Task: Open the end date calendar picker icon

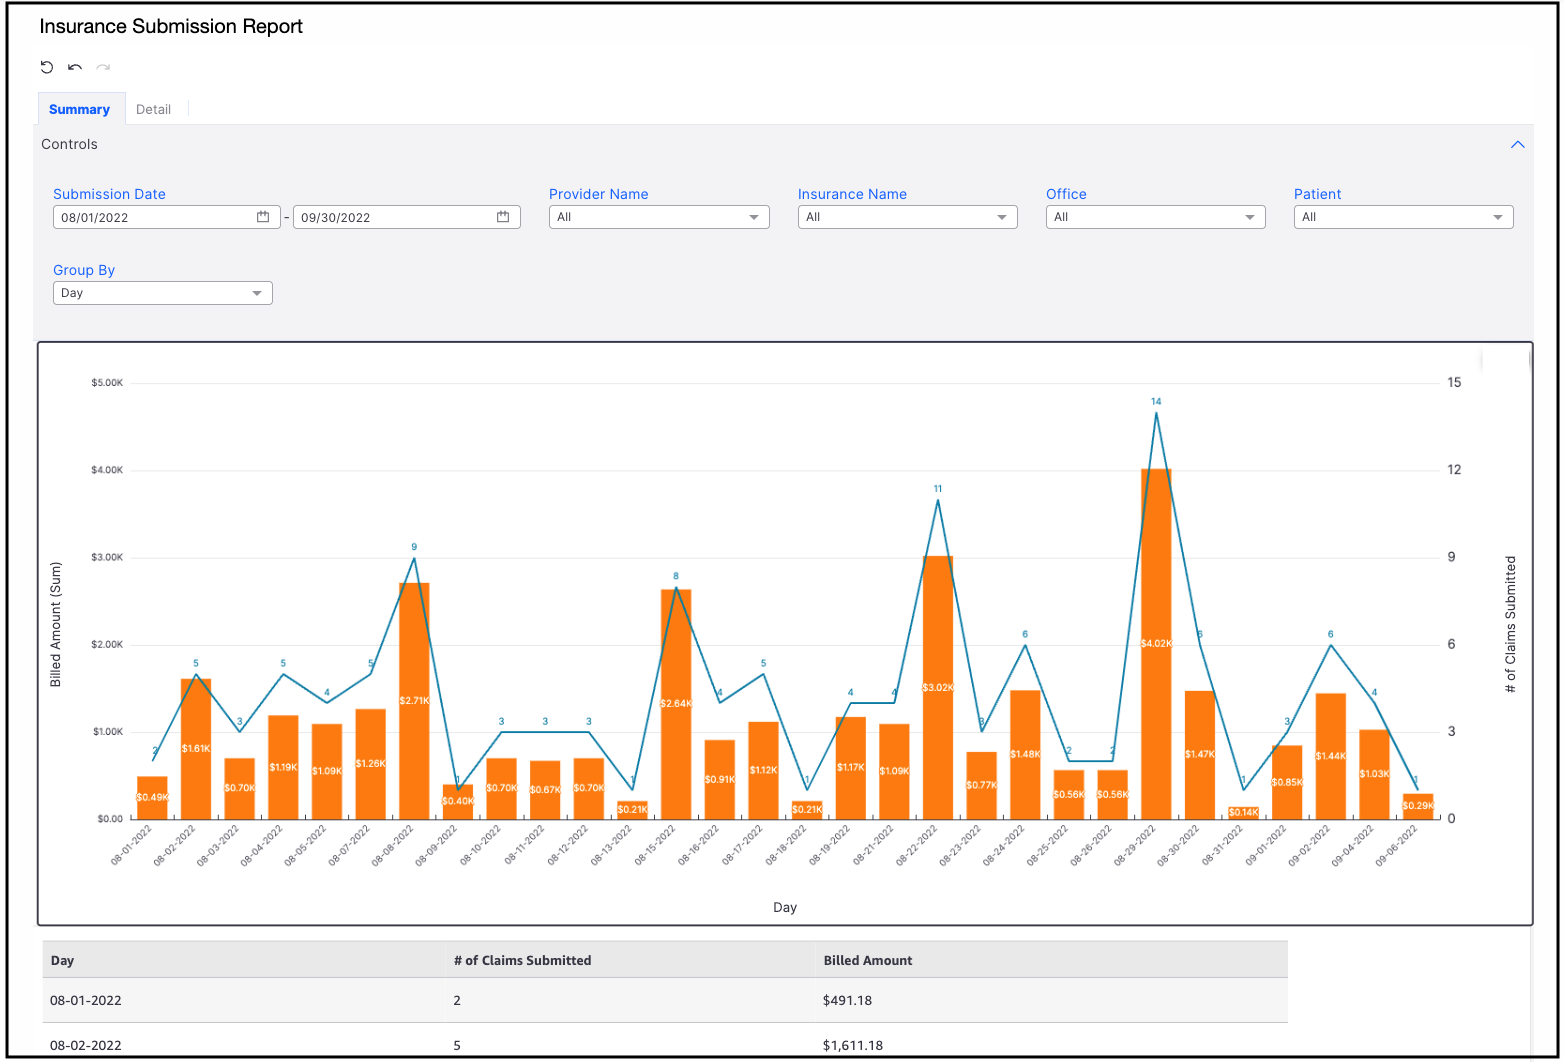Action: point(503,217)
